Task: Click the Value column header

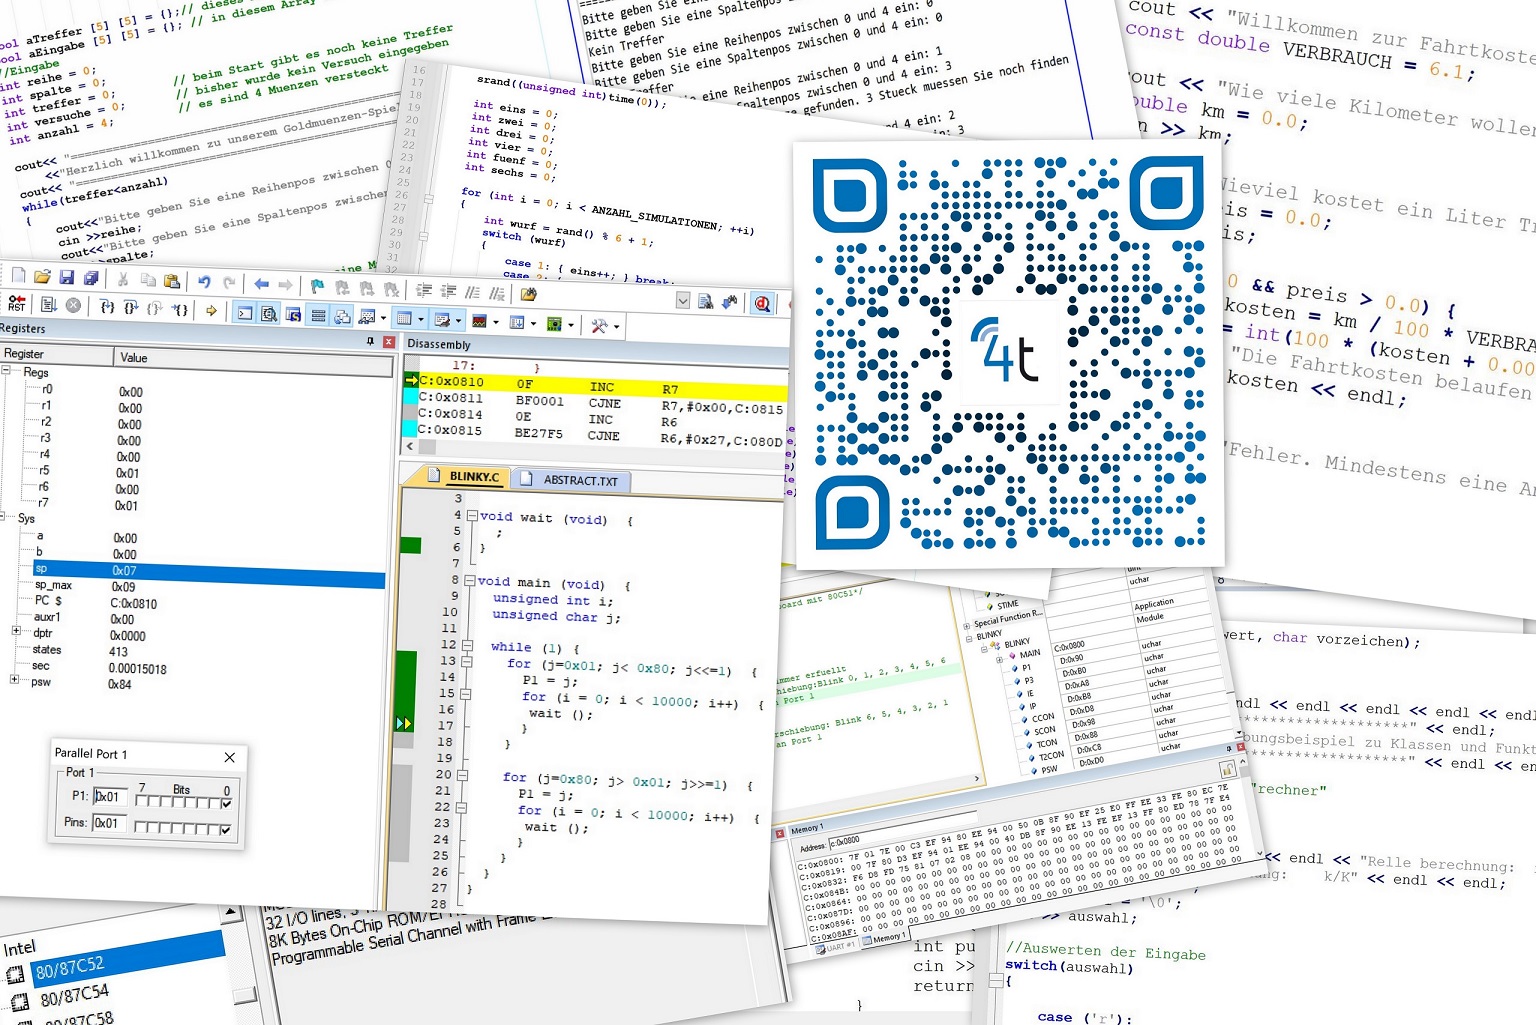Action: coord(254,360)
